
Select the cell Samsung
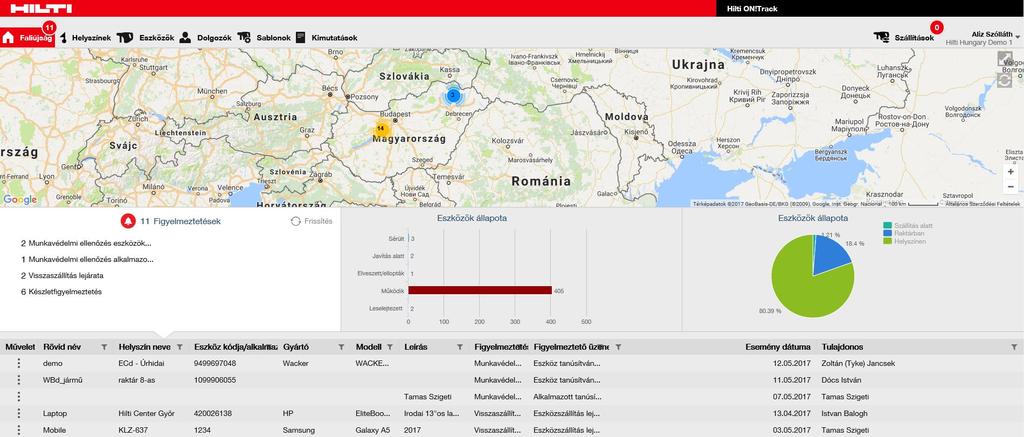click(298, 430)
